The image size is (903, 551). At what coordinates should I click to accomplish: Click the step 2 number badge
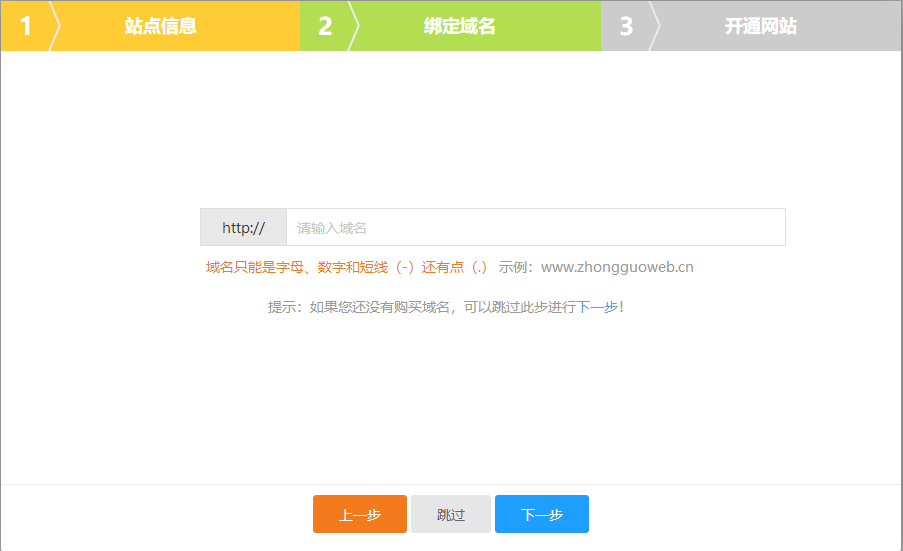(325, 26)
